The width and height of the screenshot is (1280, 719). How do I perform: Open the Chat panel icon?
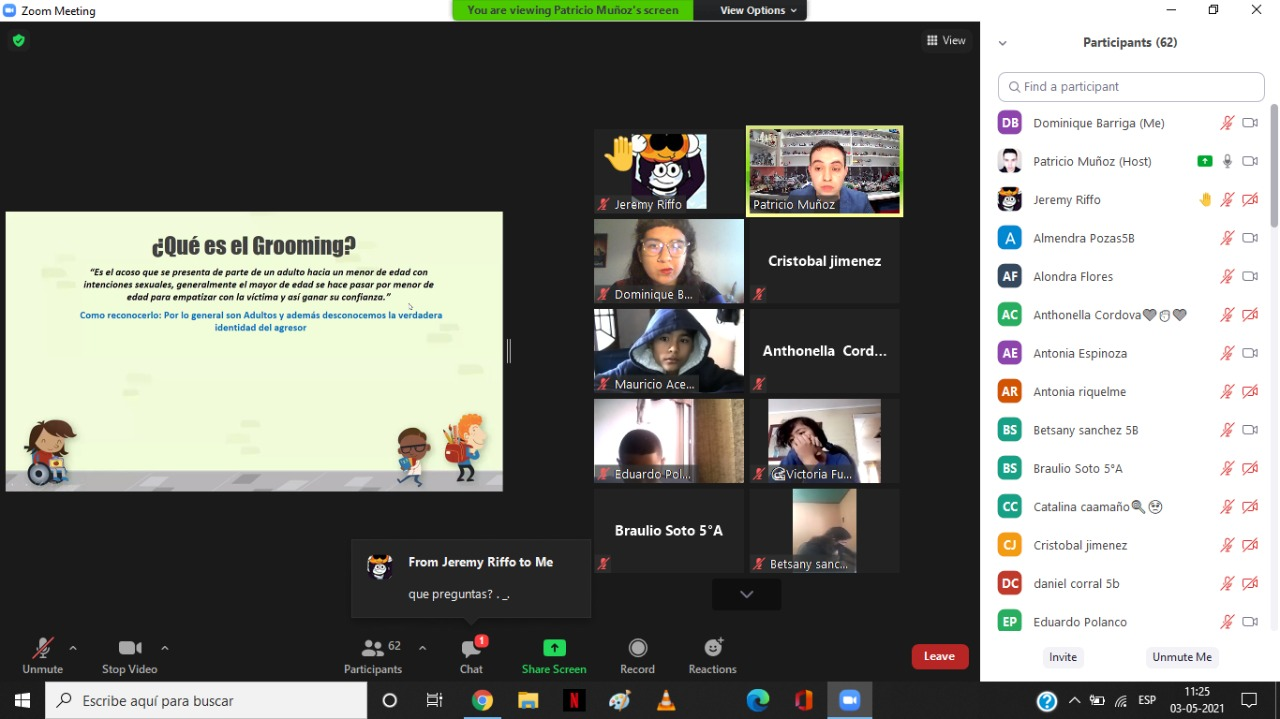(471, 649)
